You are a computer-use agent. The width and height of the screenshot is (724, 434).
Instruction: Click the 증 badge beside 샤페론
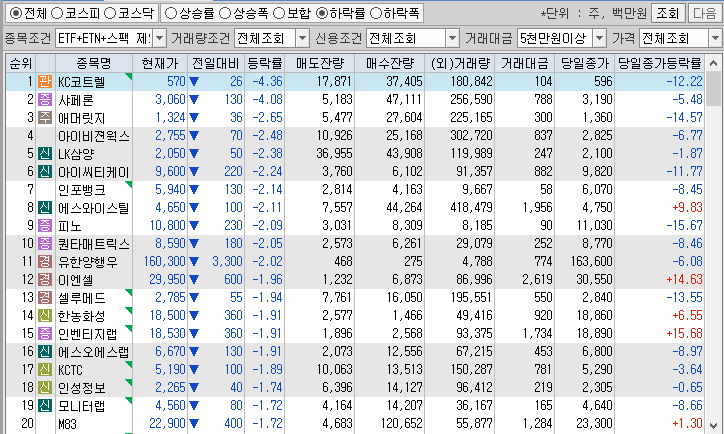[x=45, y=100]
